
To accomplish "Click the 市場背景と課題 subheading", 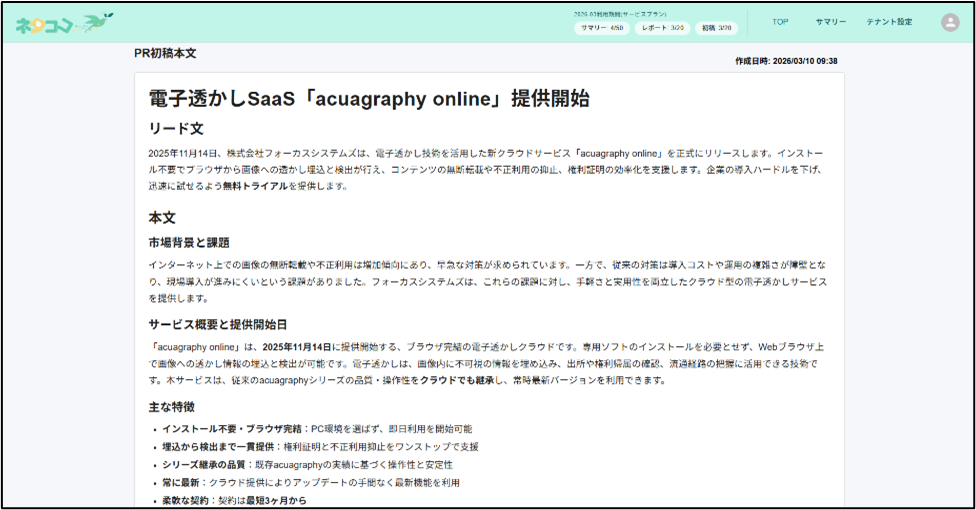I will (189, 242).
